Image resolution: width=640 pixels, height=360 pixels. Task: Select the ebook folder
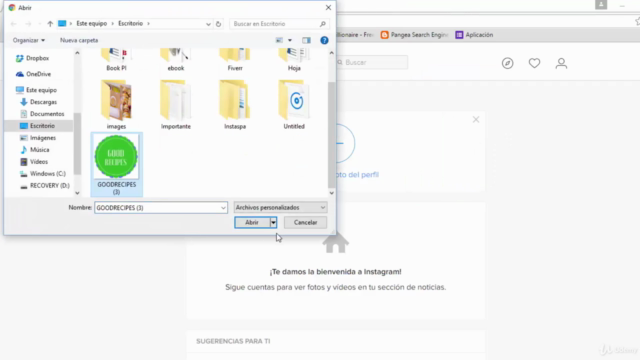tap(176, 60)
